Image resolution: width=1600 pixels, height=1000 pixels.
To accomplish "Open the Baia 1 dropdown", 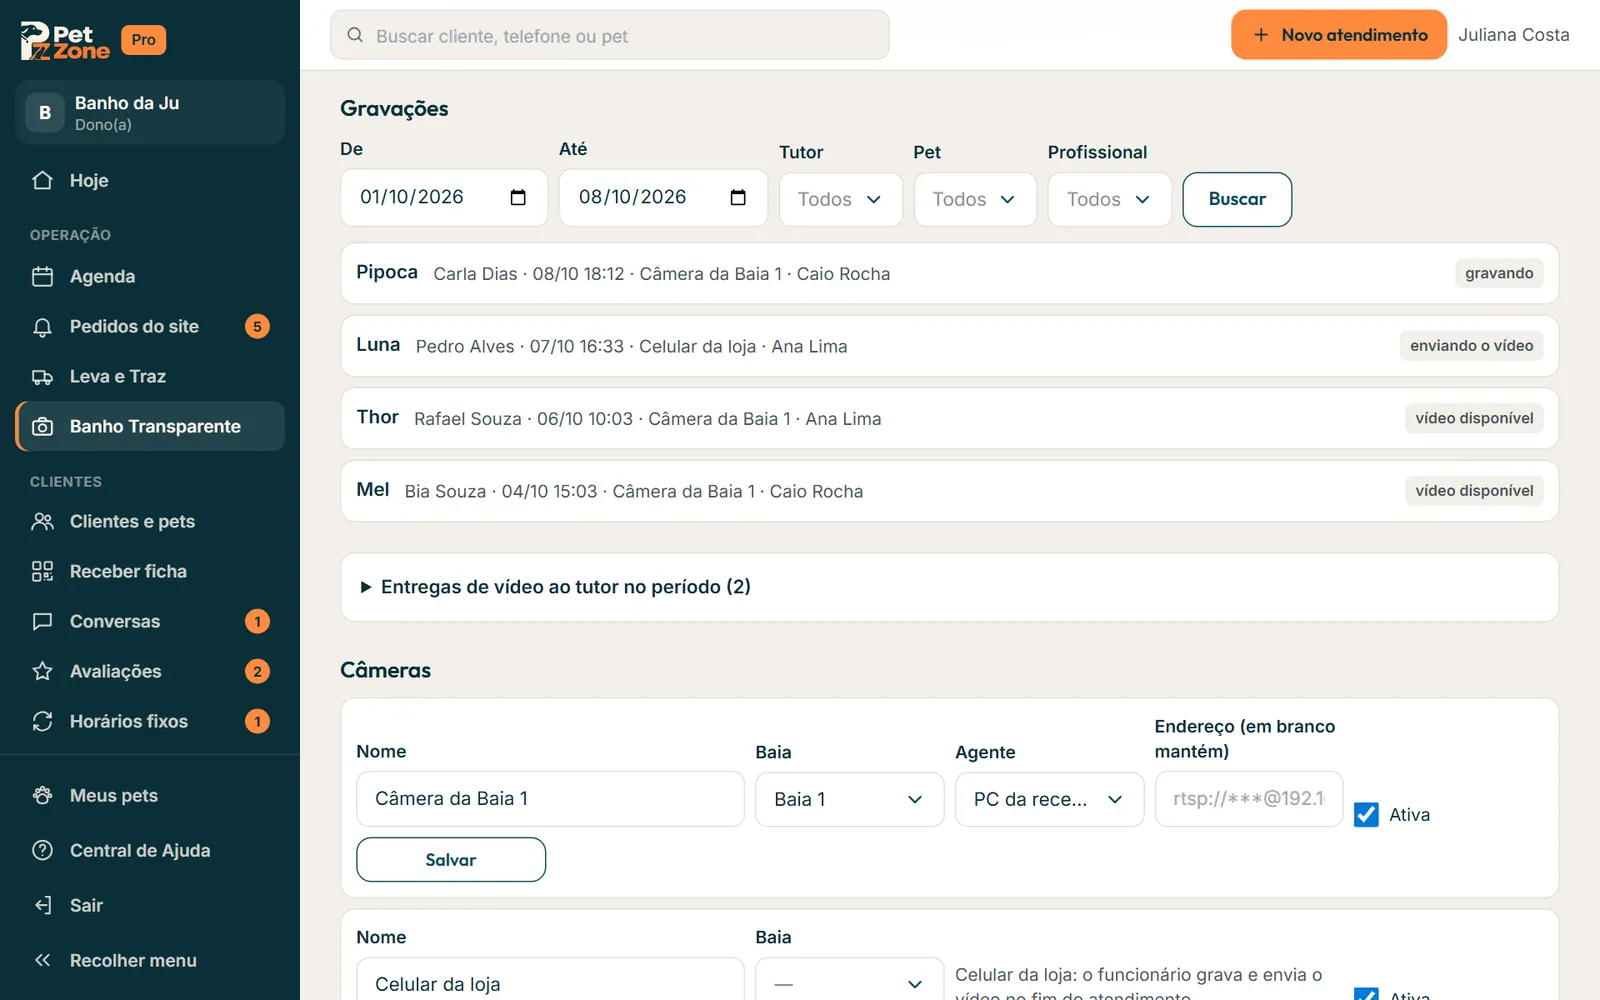I will coord(849,799).
